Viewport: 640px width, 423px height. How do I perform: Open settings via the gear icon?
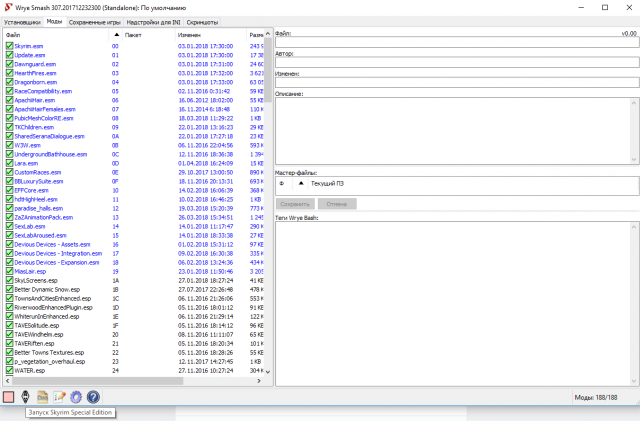(x=76, y=397)
